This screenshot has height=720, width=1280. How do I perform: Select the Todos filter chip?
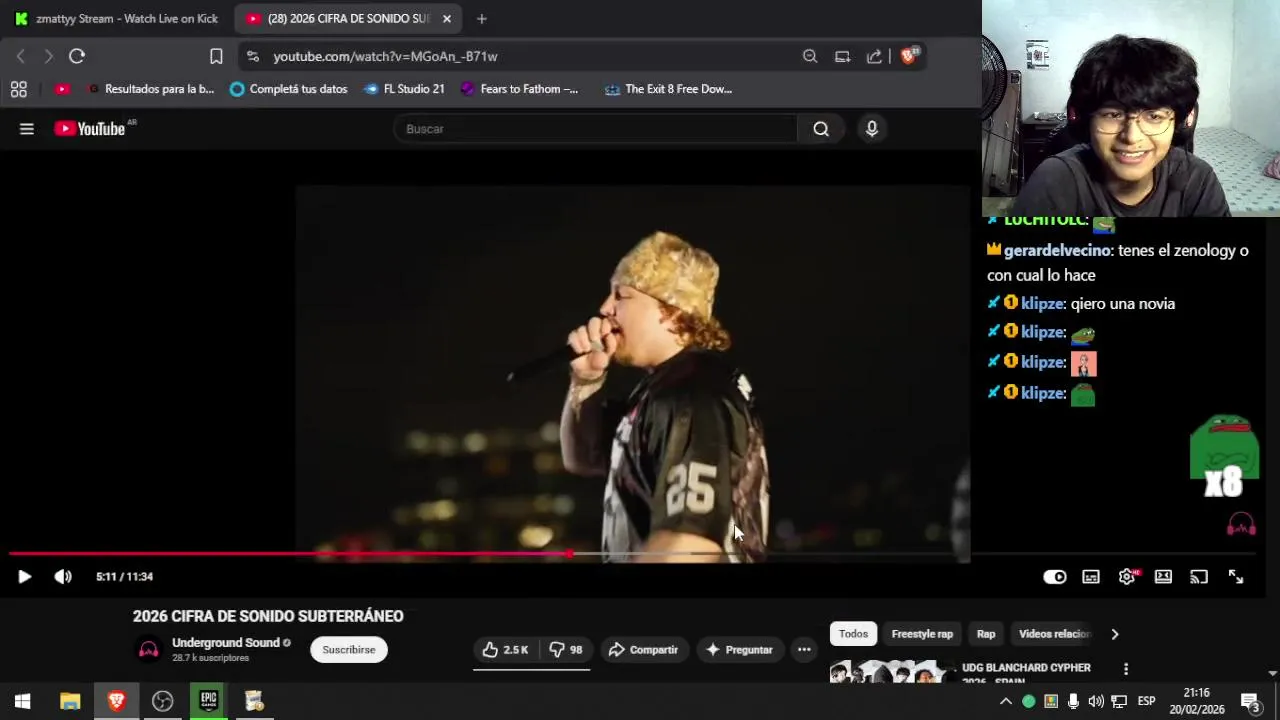tap(853, 633)
